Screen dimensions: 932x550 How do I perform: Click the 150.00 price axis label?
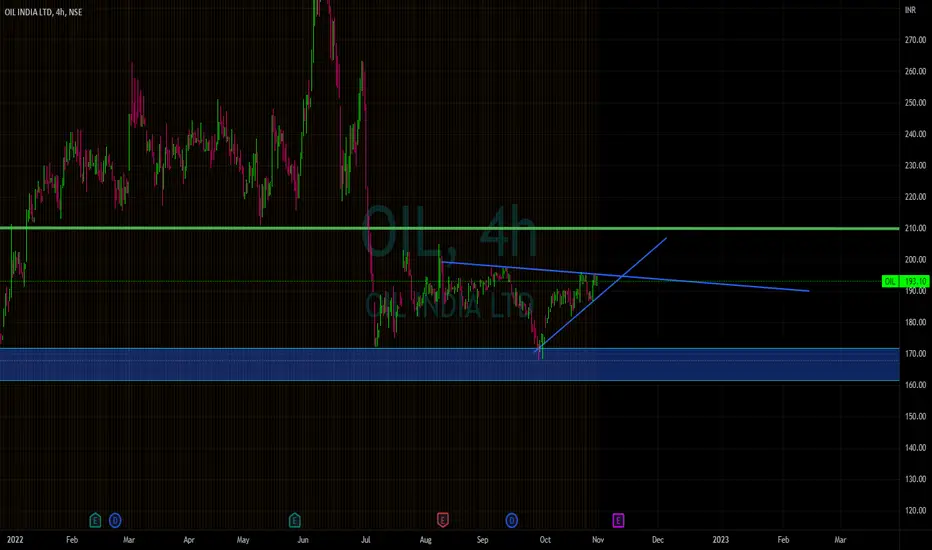tap(915, 416)
